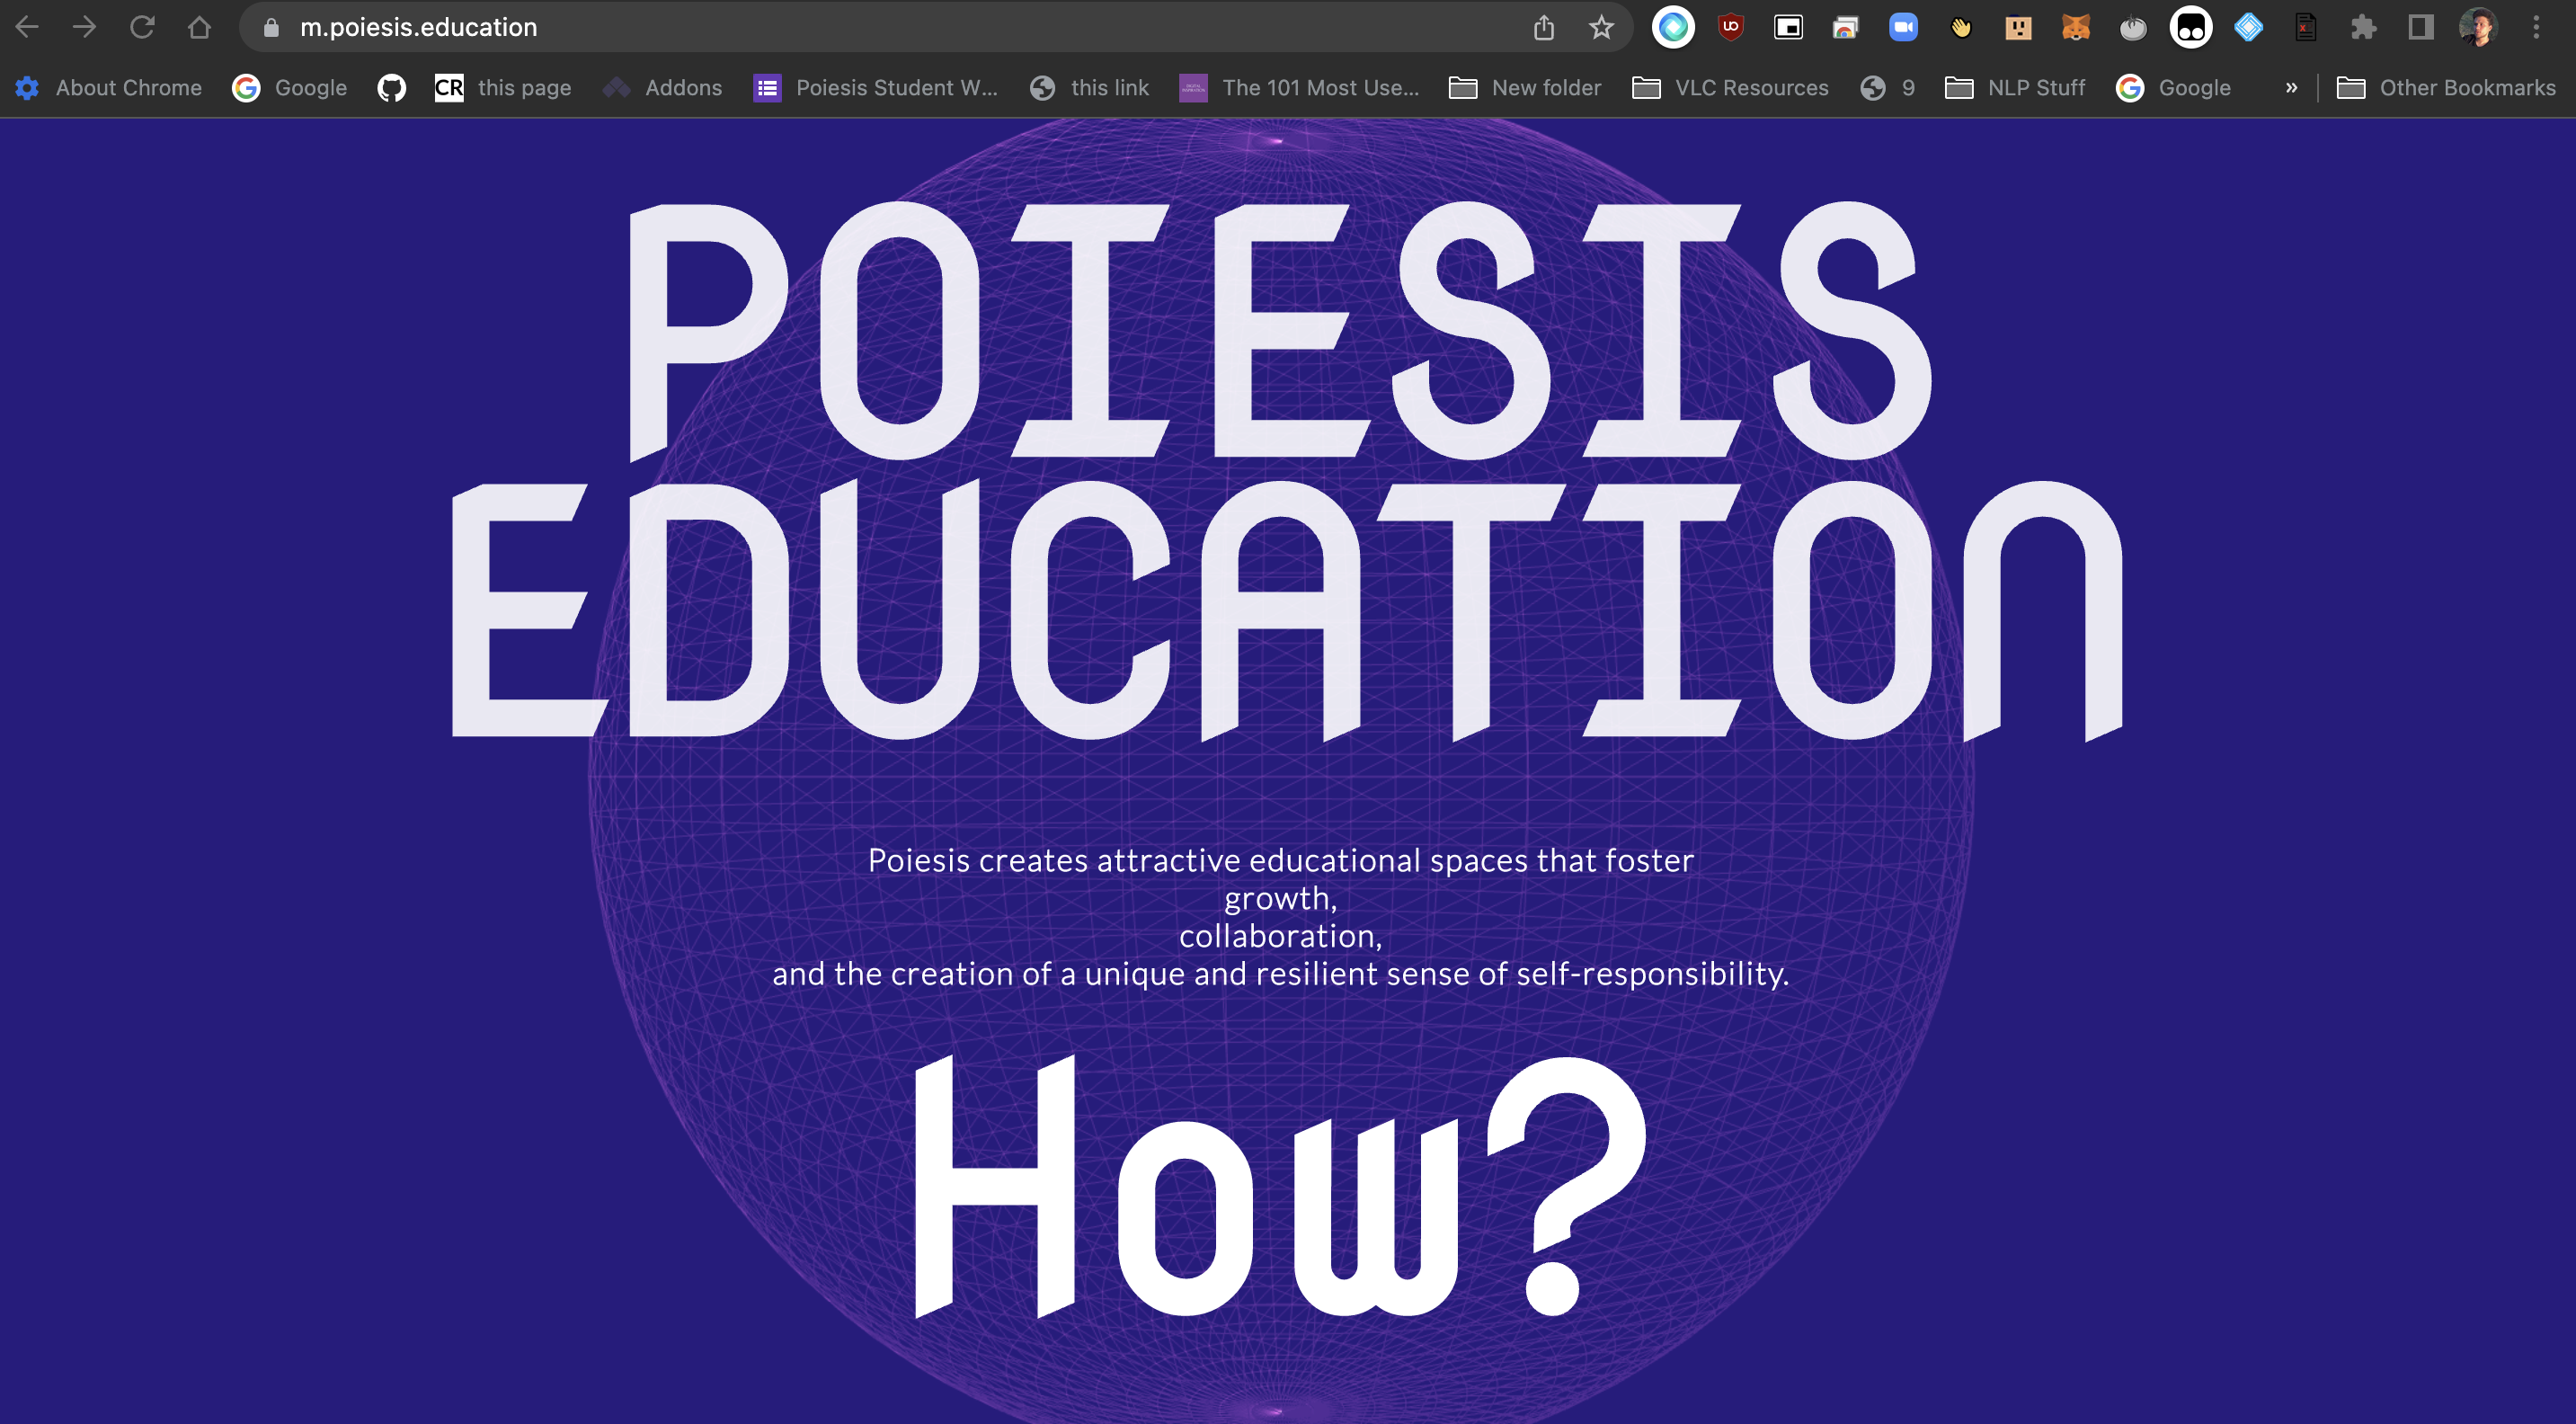Click the large How? heading
Viewport: 2576px width, 1424px height.
pos(1280,1187)
